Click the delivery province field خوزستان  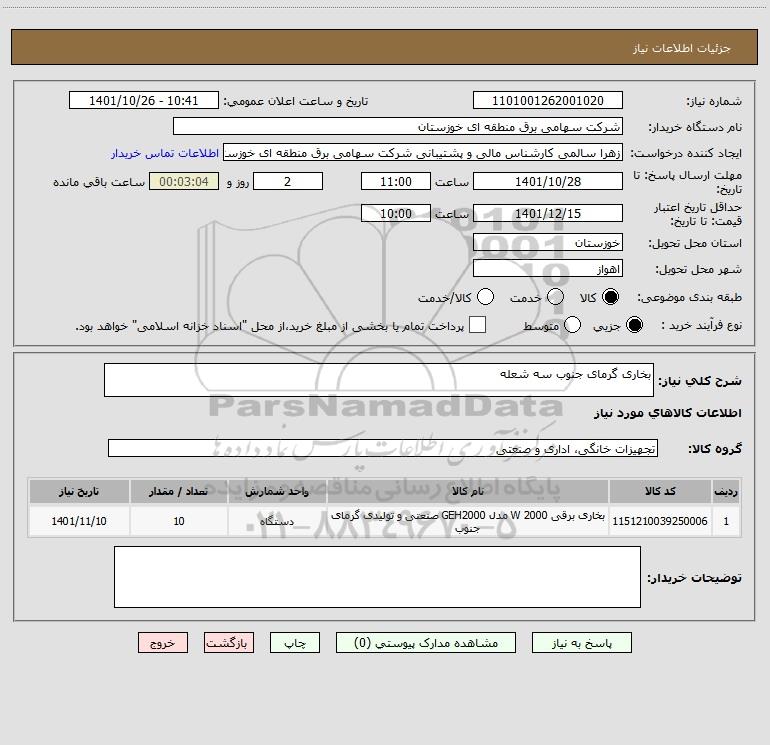tap(548, 242)
